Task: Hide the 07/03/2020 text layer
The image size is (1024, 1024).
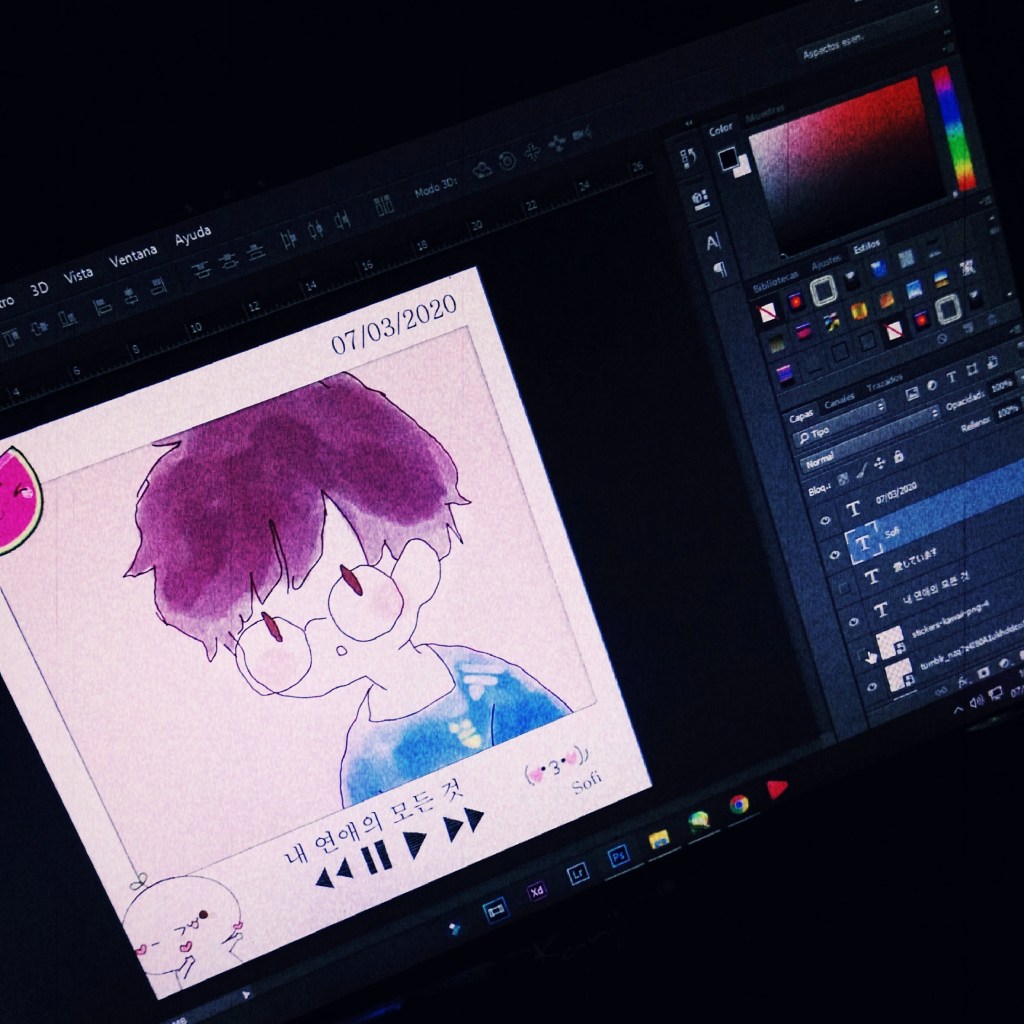Action: coord(826,519)
